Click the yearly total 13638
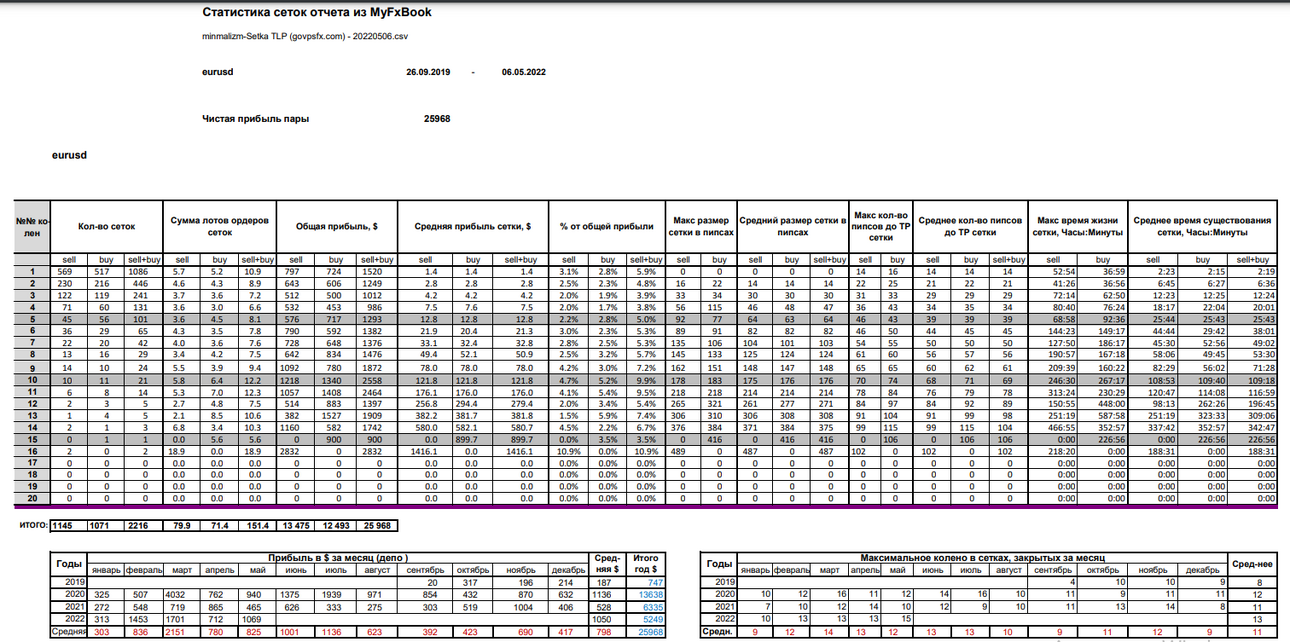Screen dimensions: 1290x642 [648, 593]
